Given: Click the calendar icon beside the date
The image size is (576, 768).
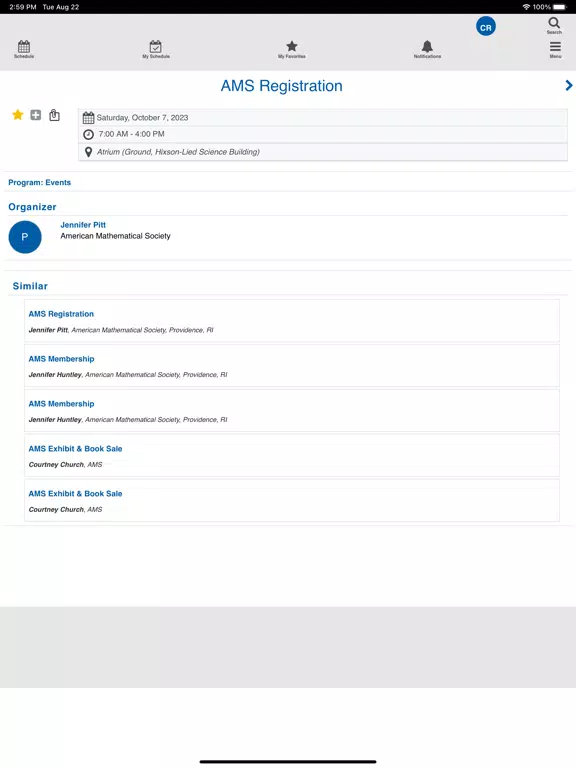Looking at the screenshot, I should tap(88, 118).
